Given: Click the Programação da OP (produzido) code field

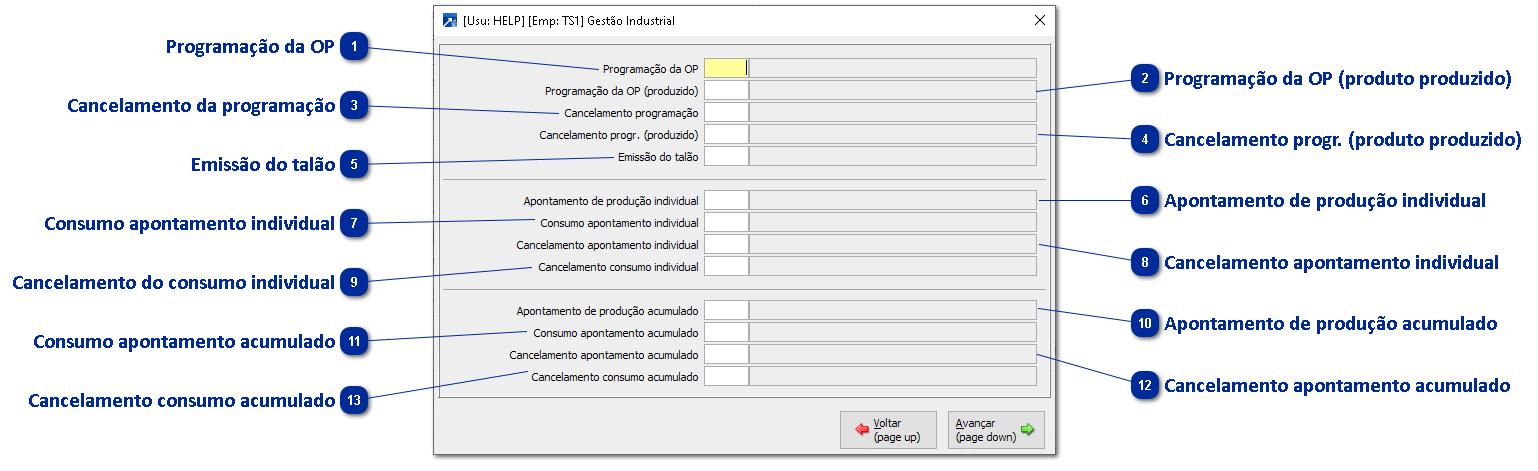Looking at the screenshot, I should (726, 90).
